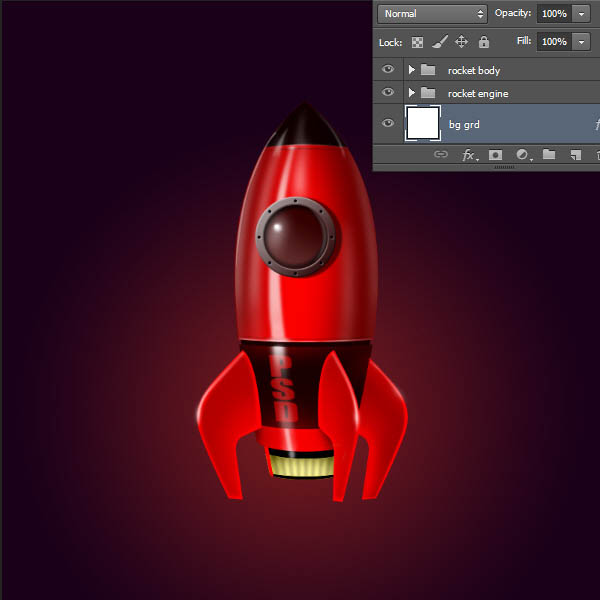Open the layer style fx menu

[470, 155]
